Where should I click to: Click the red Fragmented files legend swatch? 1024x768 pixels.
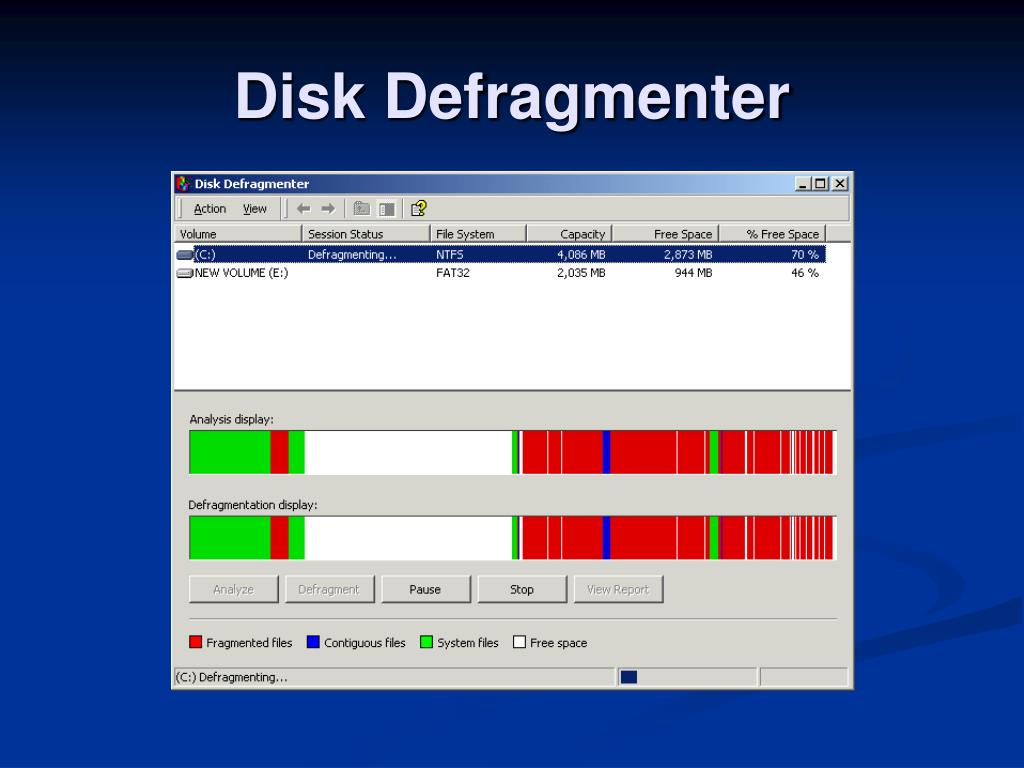[x=195, y=642]
